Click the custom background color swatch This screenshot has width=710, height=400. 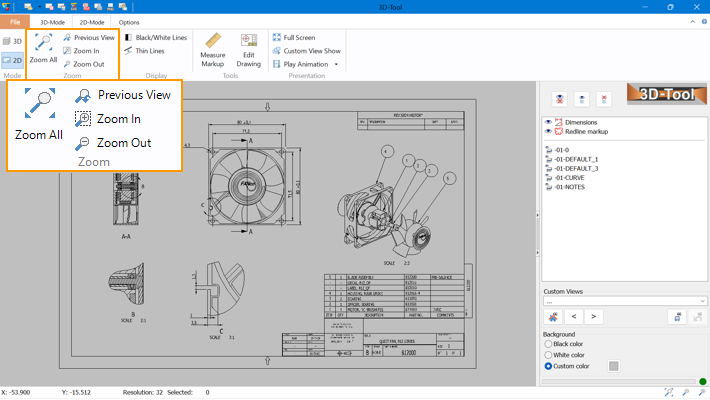pos(614,366)
